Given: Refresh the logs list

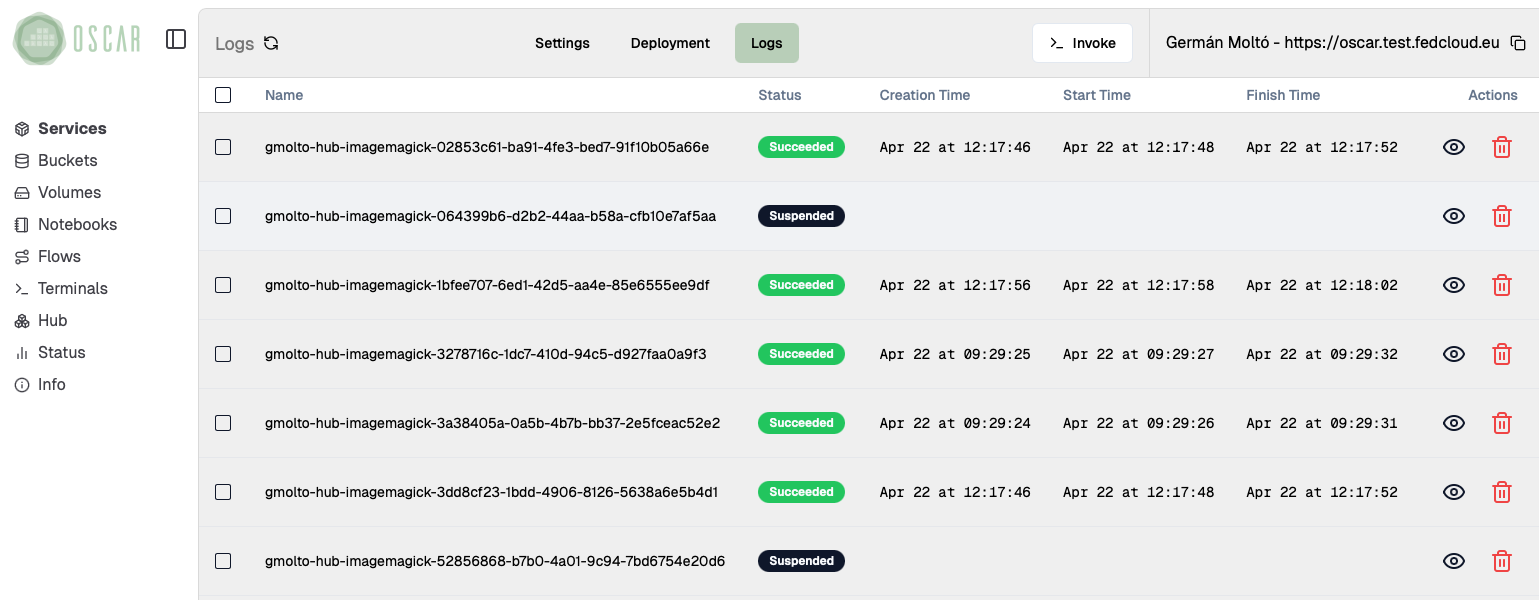Looking at the screenshot, I should click(x=271, y=43).
